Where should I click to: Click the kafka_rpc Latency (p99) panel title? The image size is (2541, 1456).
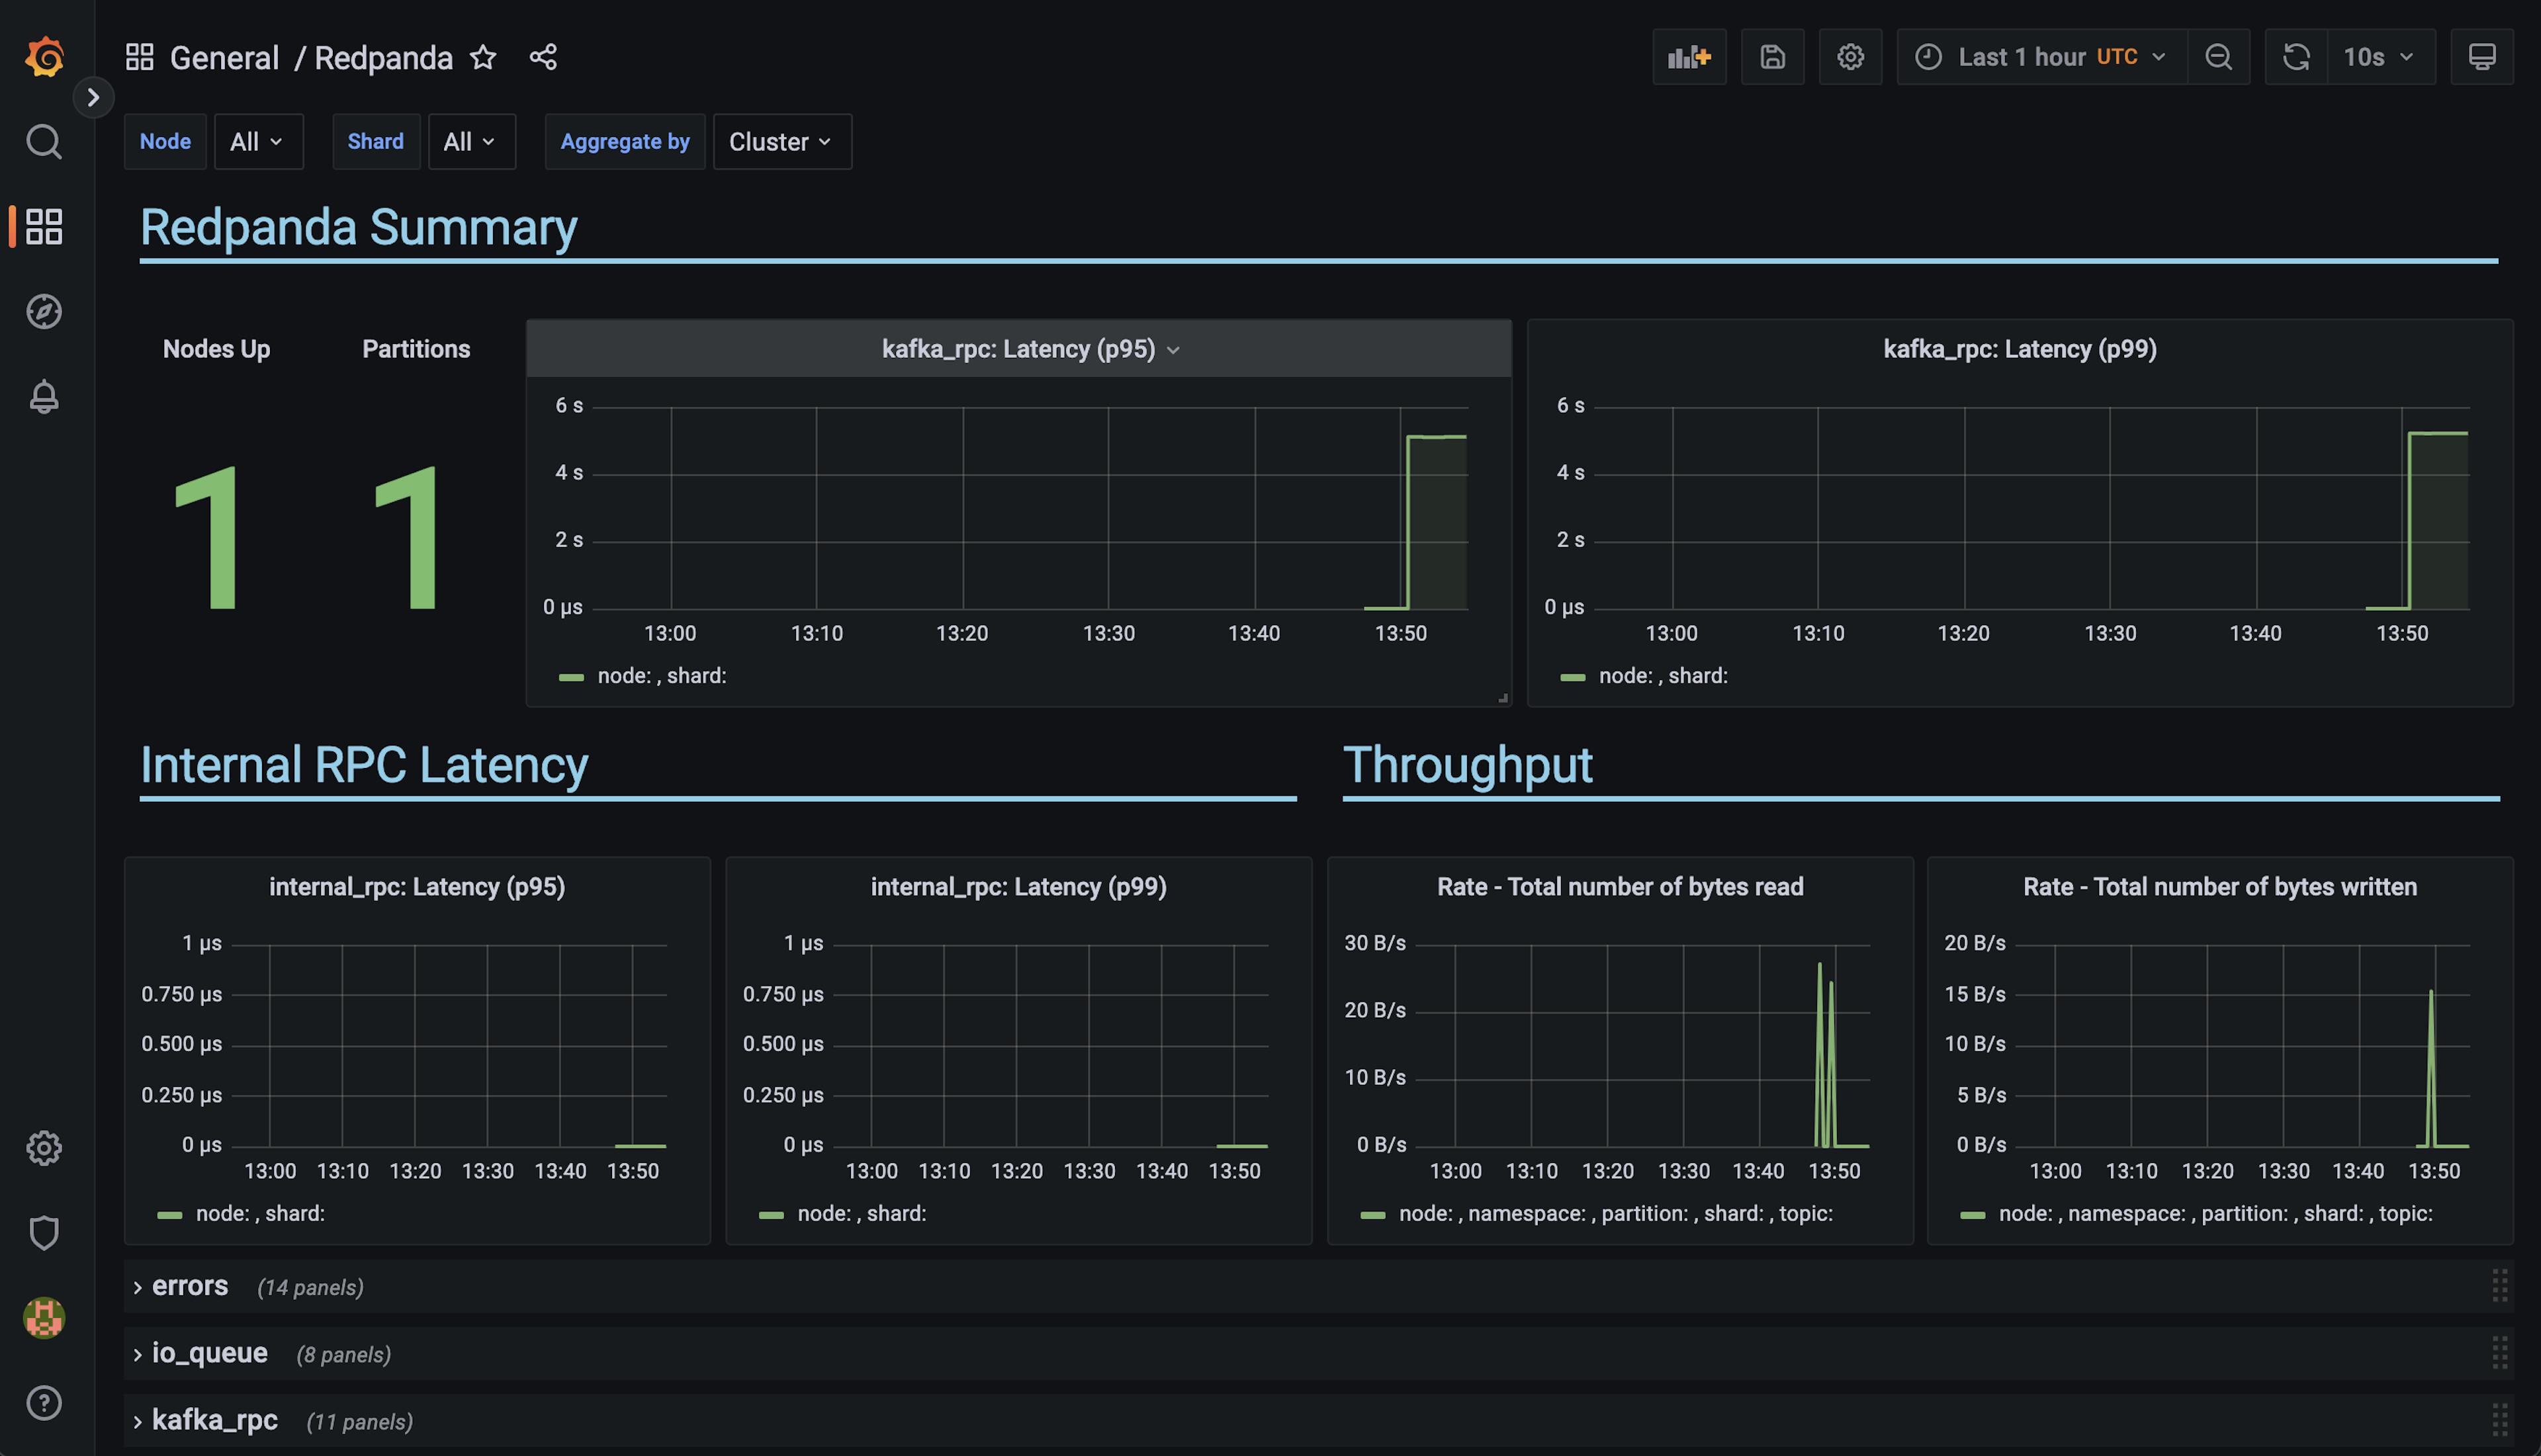click(2019, 349)
